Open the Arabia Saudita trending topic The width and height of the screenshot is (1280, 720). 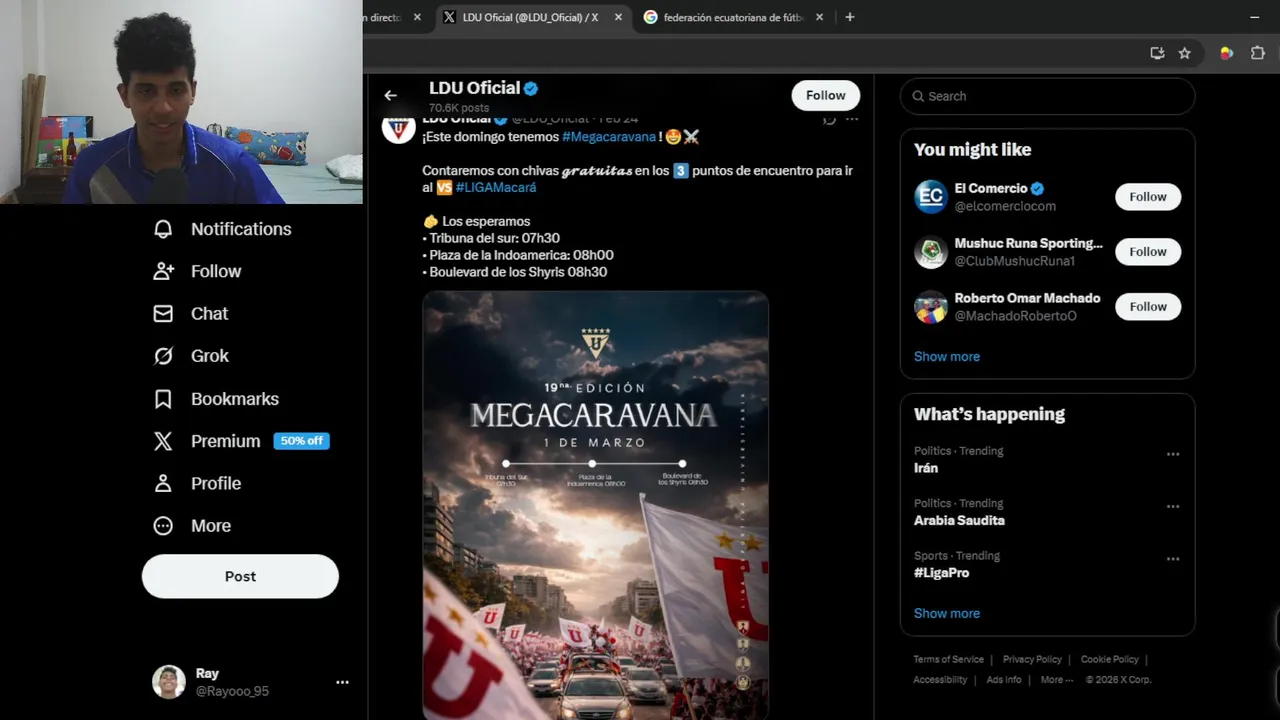[x=959, y=521]
